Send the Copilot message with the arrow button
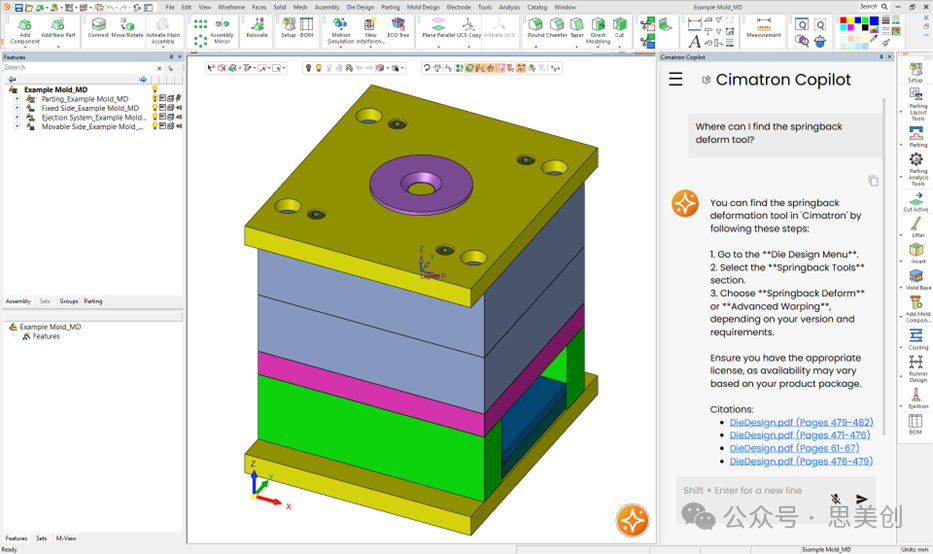 point(862,499)
